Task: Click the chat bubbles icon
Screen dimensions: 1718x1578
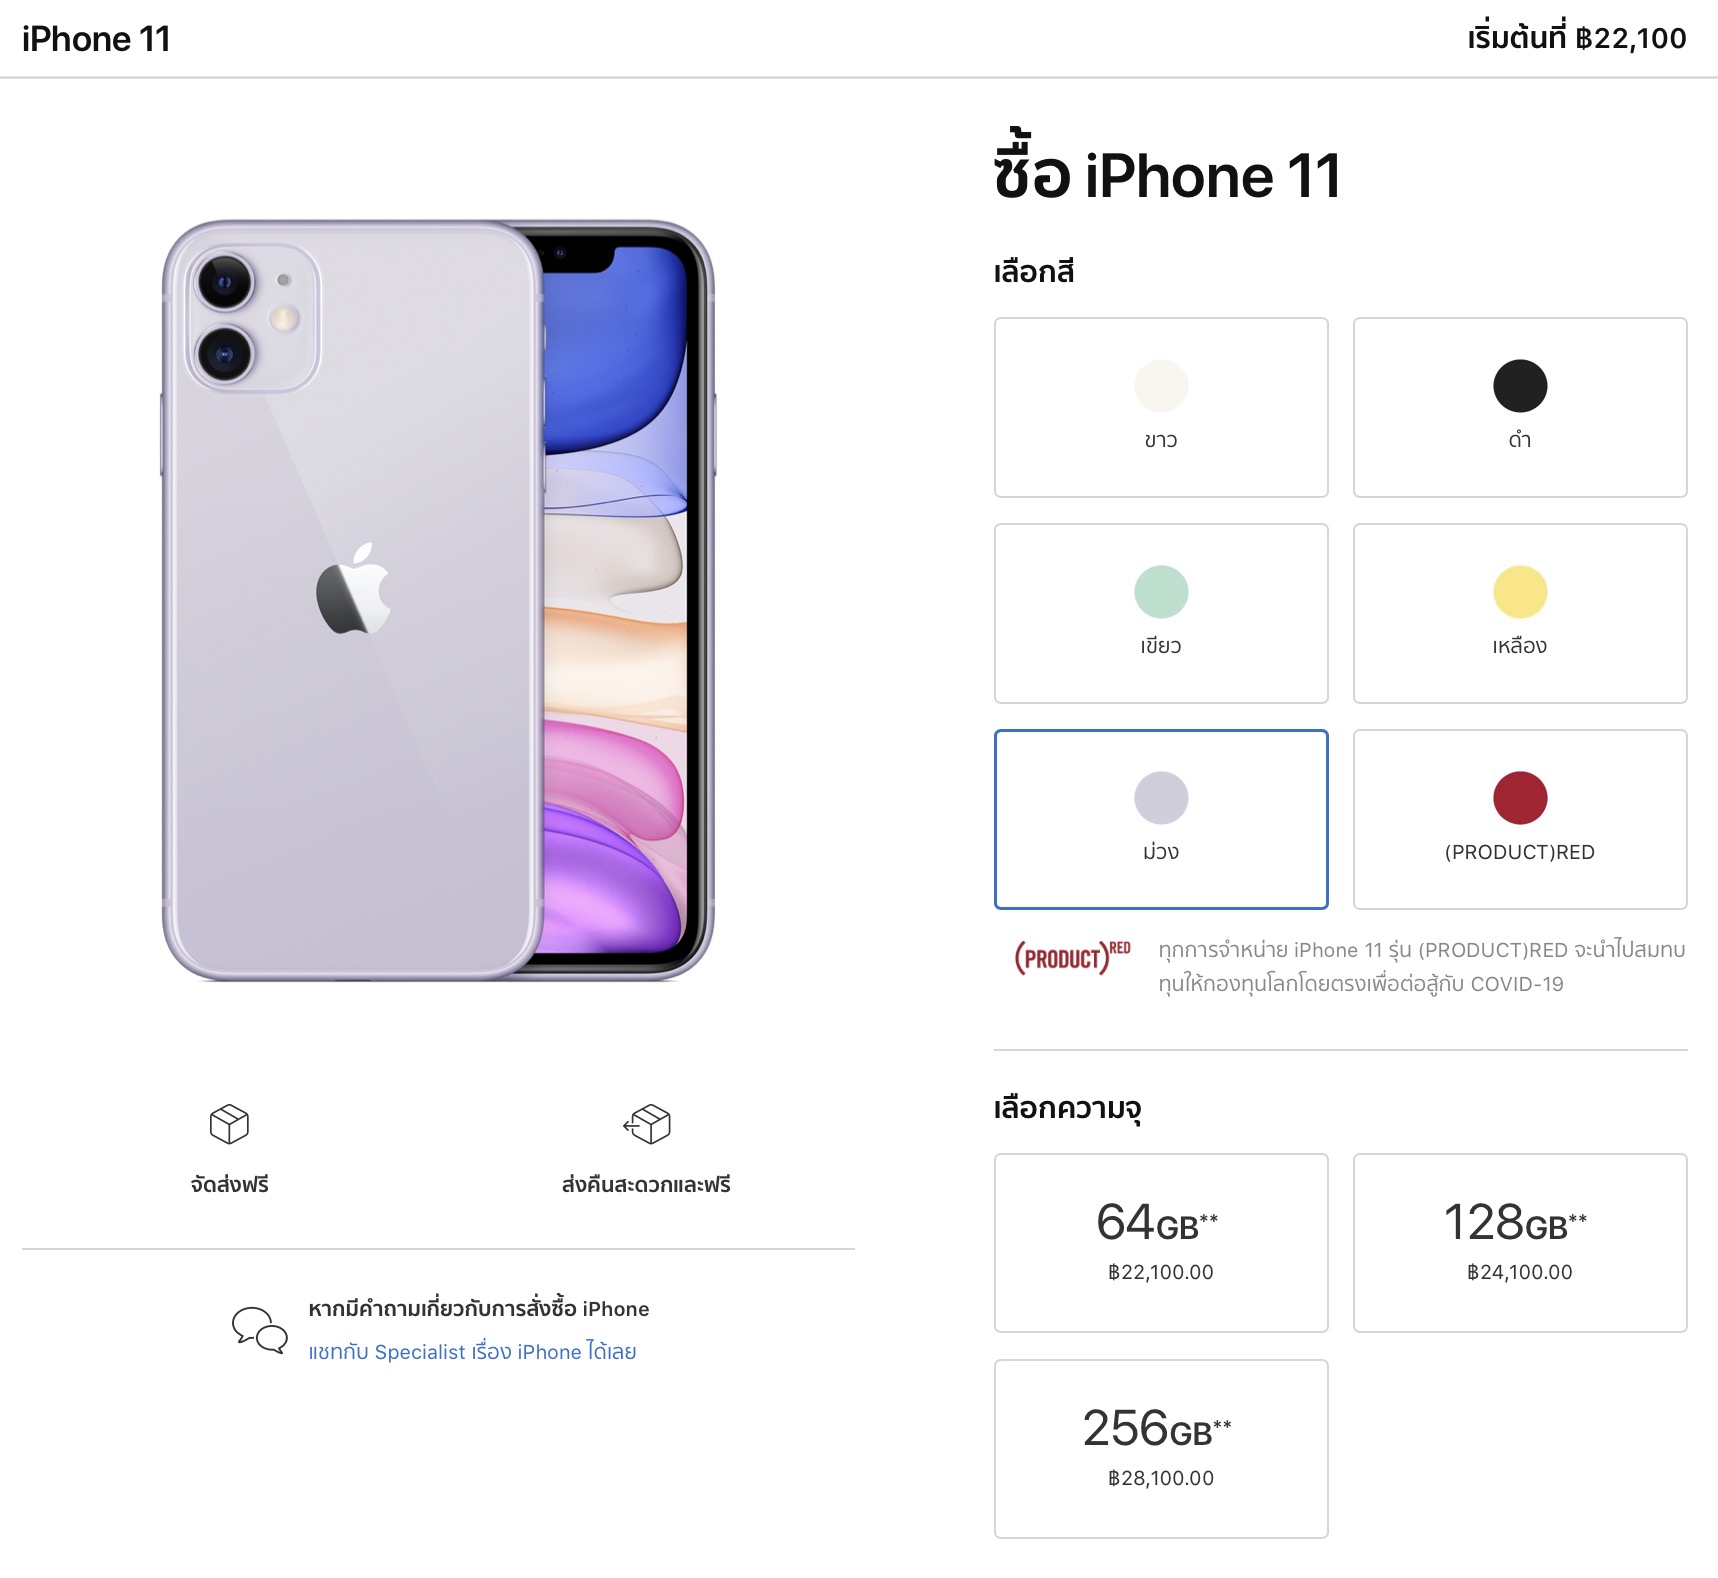Action: pos(260,1330)
